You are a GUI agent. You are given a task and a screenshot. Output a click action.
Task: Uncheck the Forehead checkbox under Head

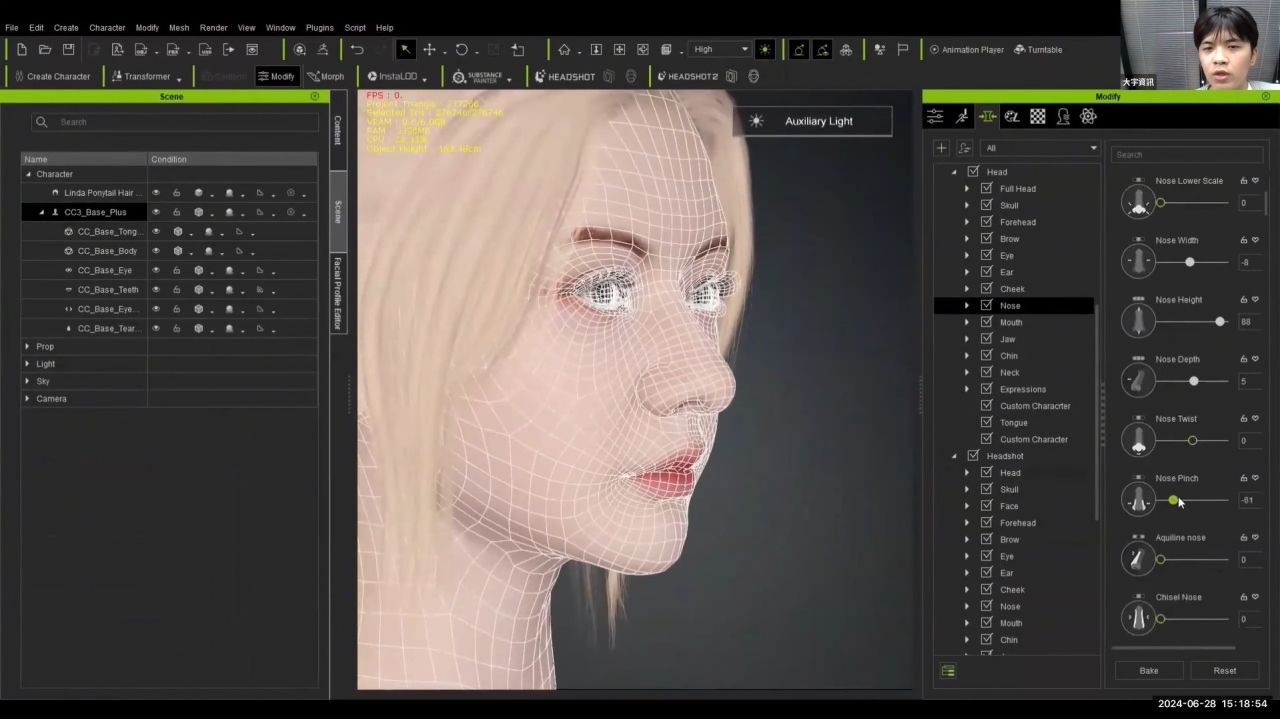[x=986, y=222]
